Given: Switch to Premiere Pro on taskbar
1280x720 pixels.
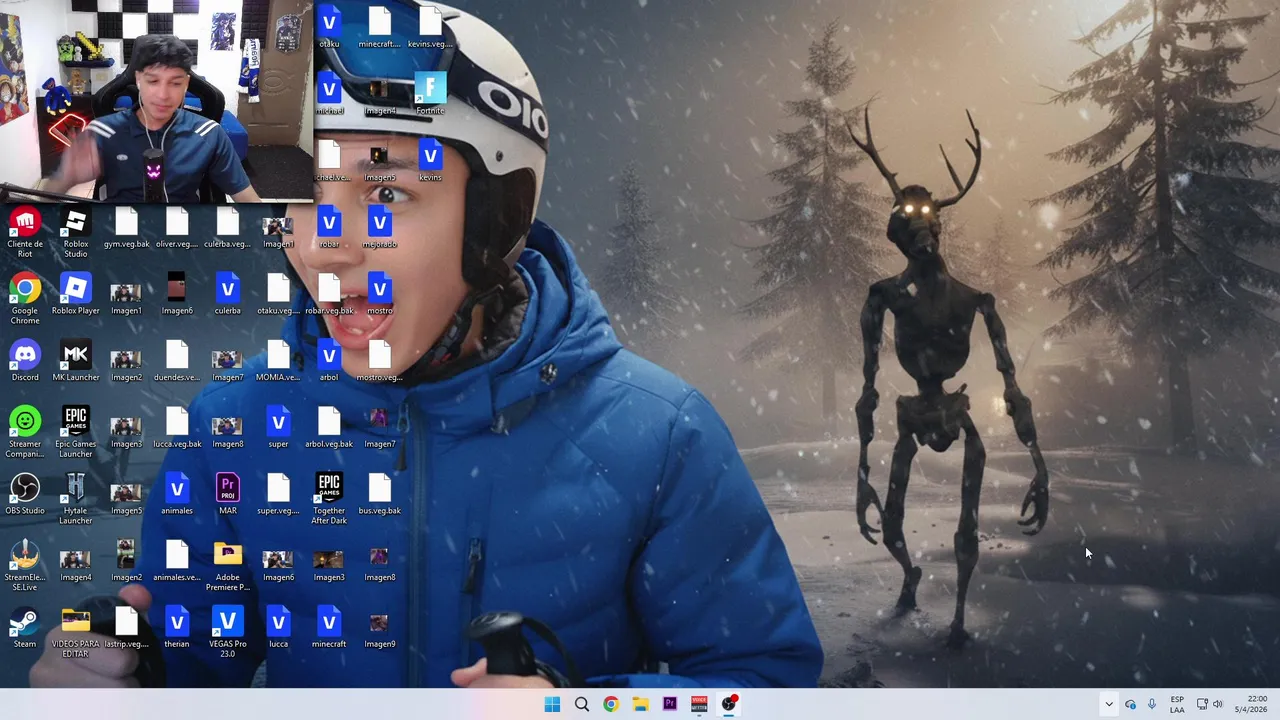Looking at the screenshot, I should coord(670,704).
